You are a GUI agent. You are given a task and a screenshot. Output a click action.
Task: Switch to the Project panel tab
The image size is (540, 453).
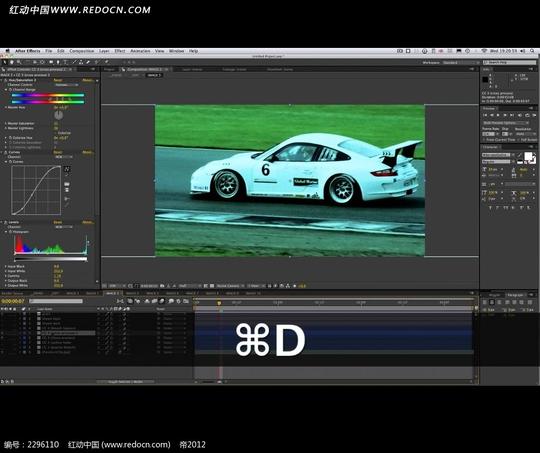[x=110, y=69]
